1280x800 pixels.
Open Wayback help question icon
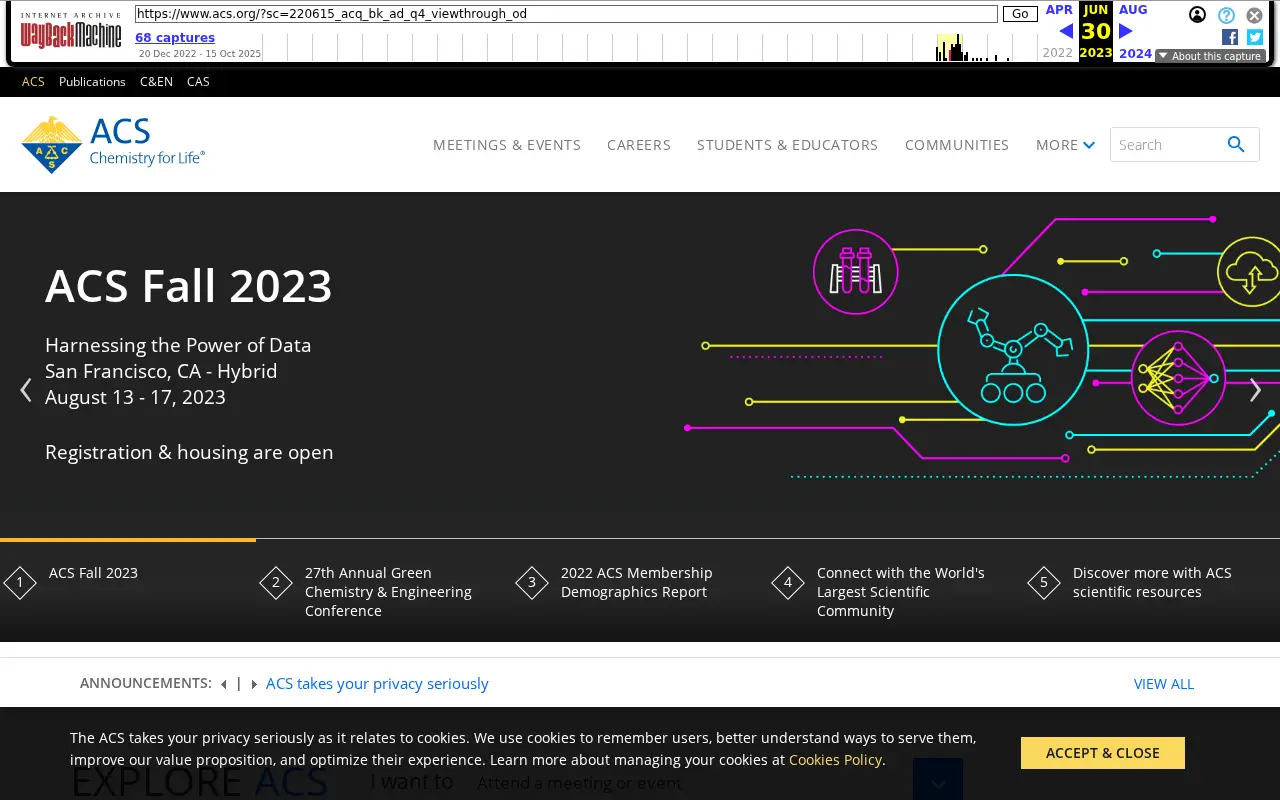click(x=1226, y=15)
